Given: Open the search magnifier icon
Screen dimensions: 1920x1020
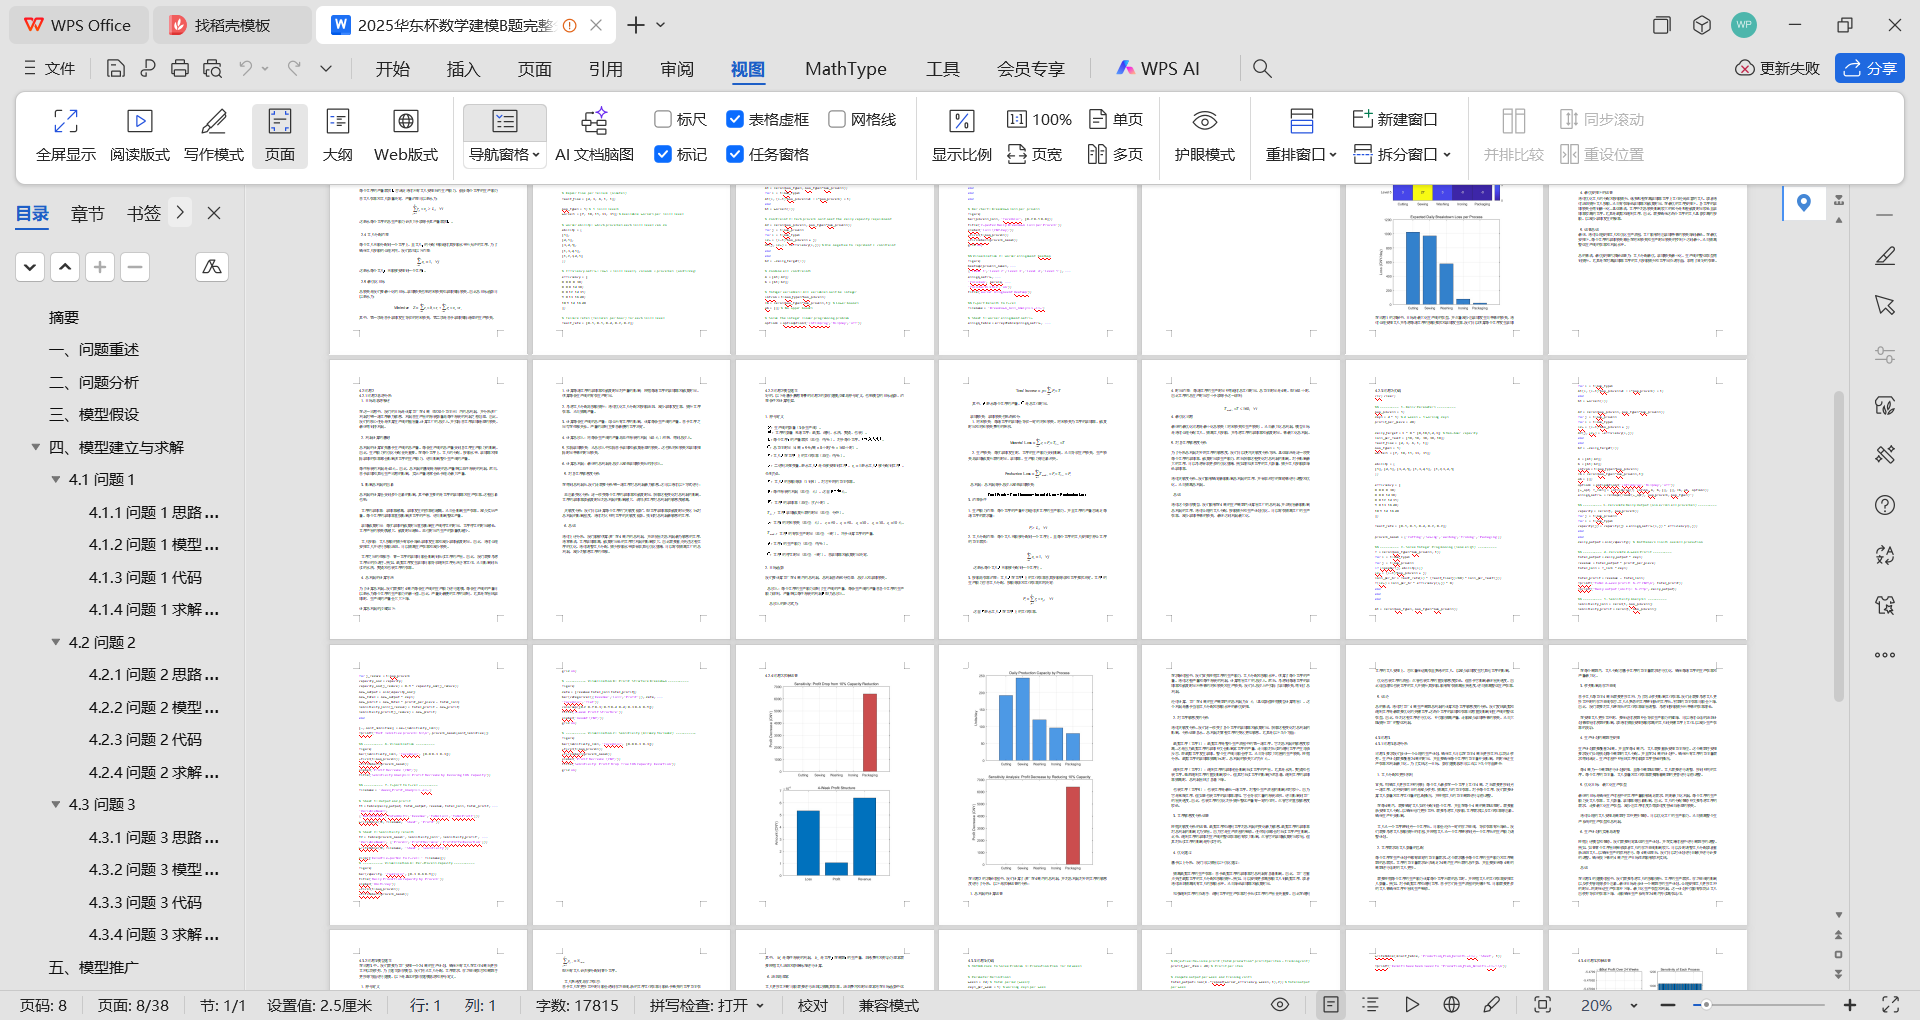Looking at the screenshot, I should click(x=1262, y=68).
